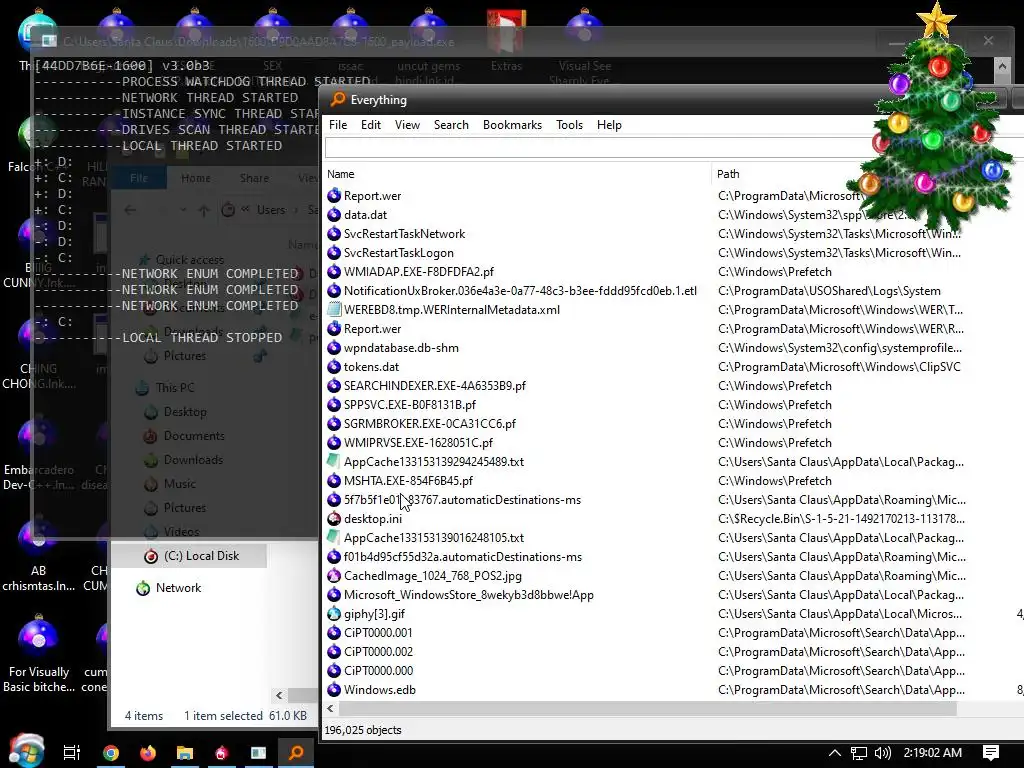Open the Windows Start button
This screenshot has height=768, width=1024.
tap(27, 752)
